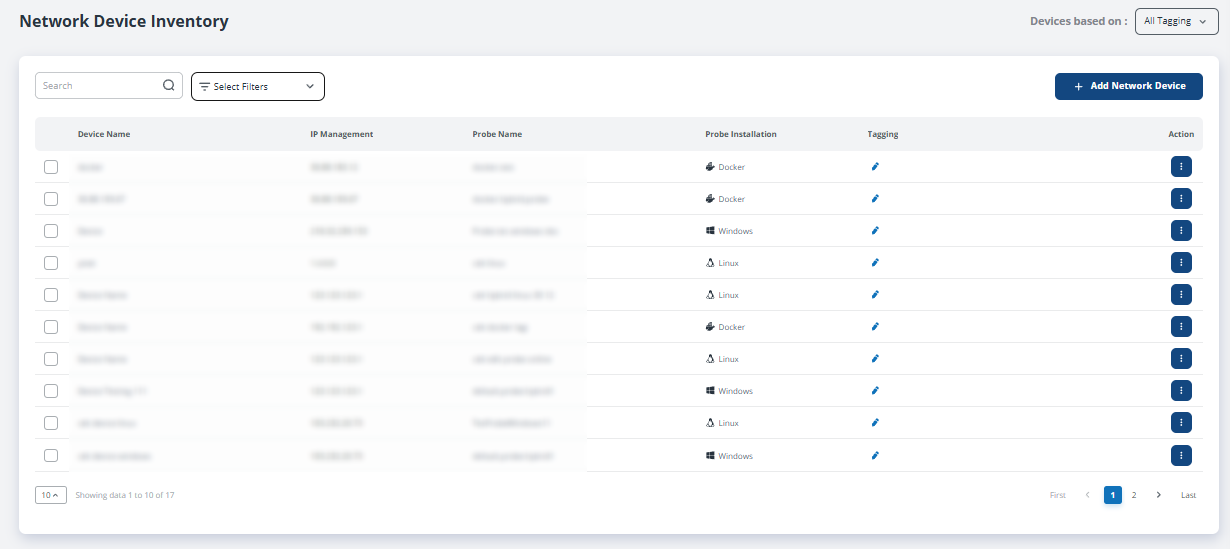Go to page 2 of results
The image size is (1230, 549).
pos(1134,495)
